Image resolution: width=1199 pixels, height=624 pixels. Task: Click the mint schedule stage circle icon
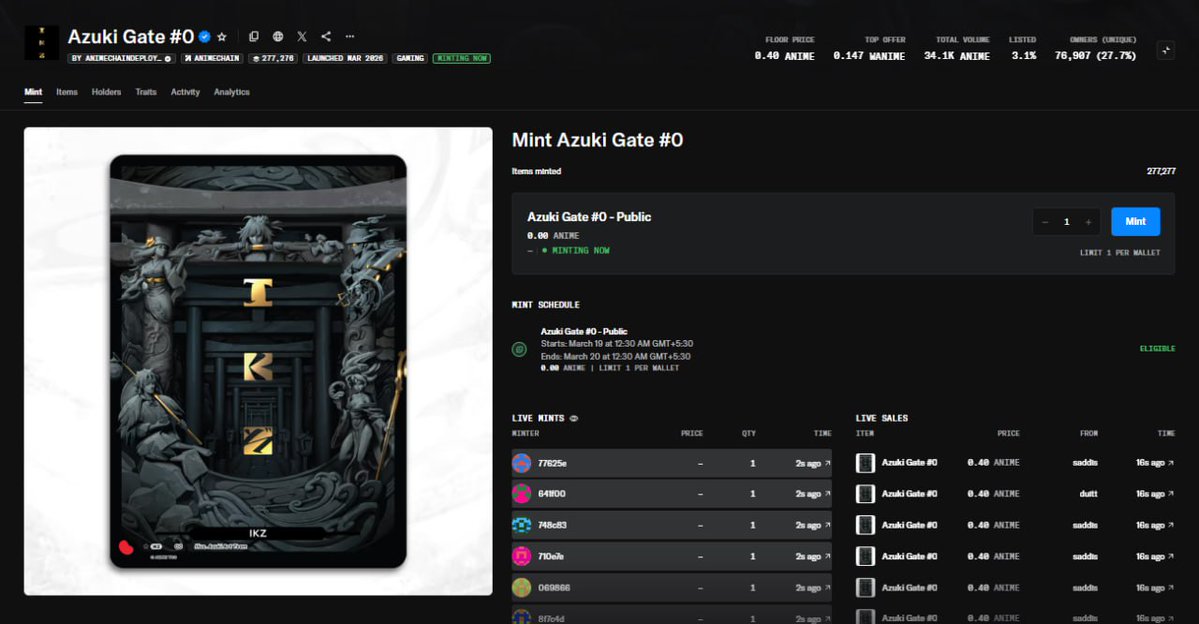click(x=519, y=349)
